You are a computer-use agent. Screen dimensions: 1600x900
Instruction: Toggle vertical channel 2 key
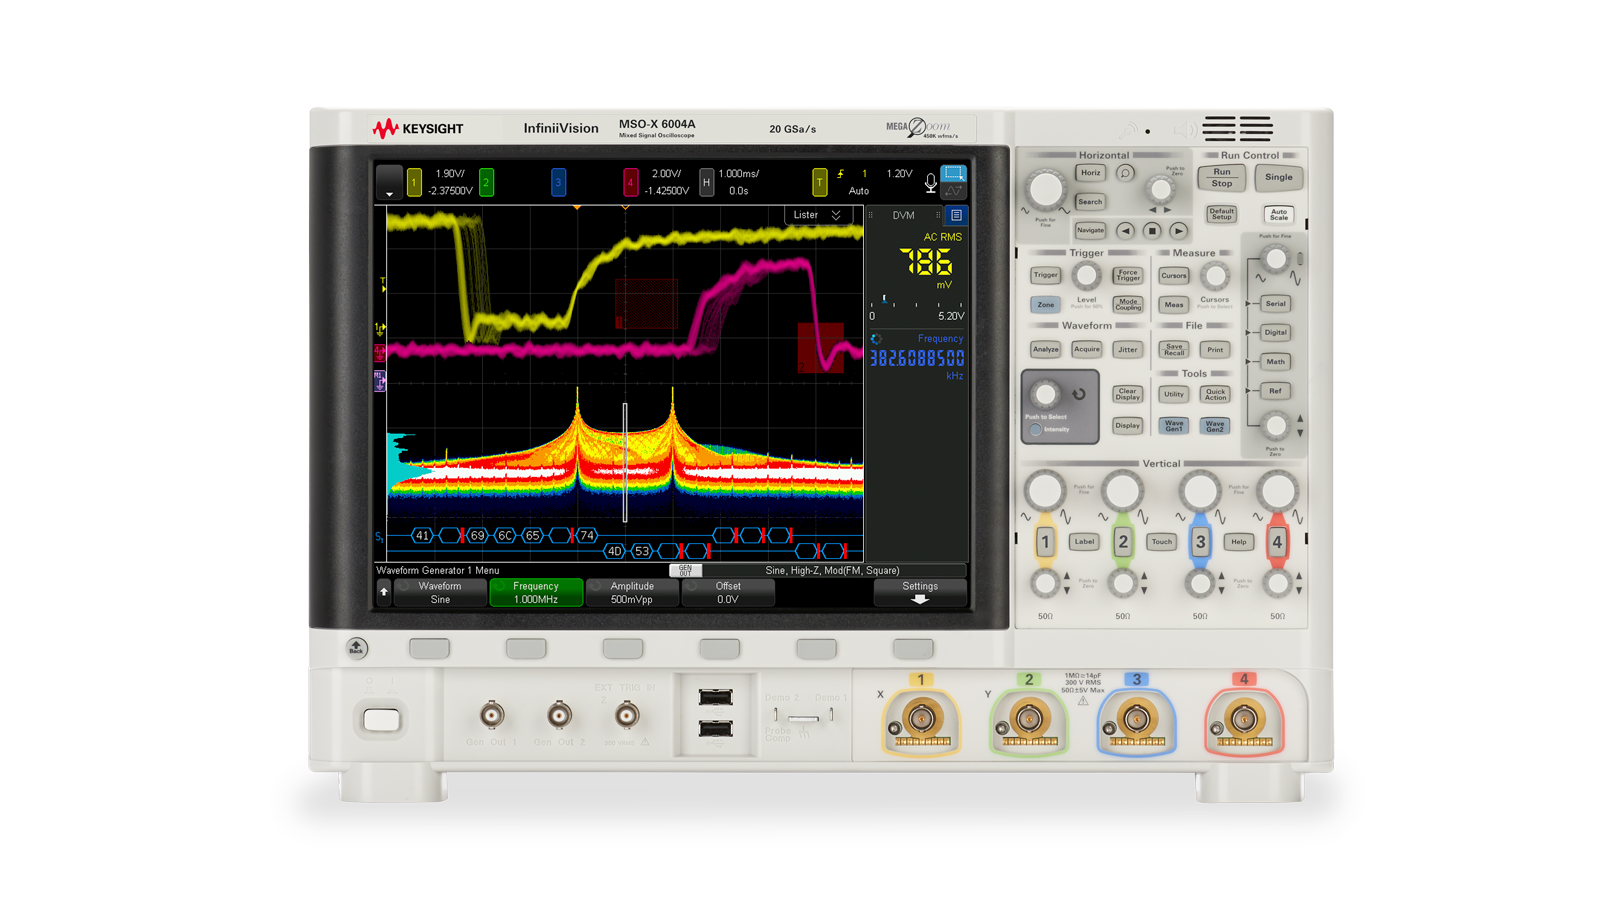(1122, 542)
